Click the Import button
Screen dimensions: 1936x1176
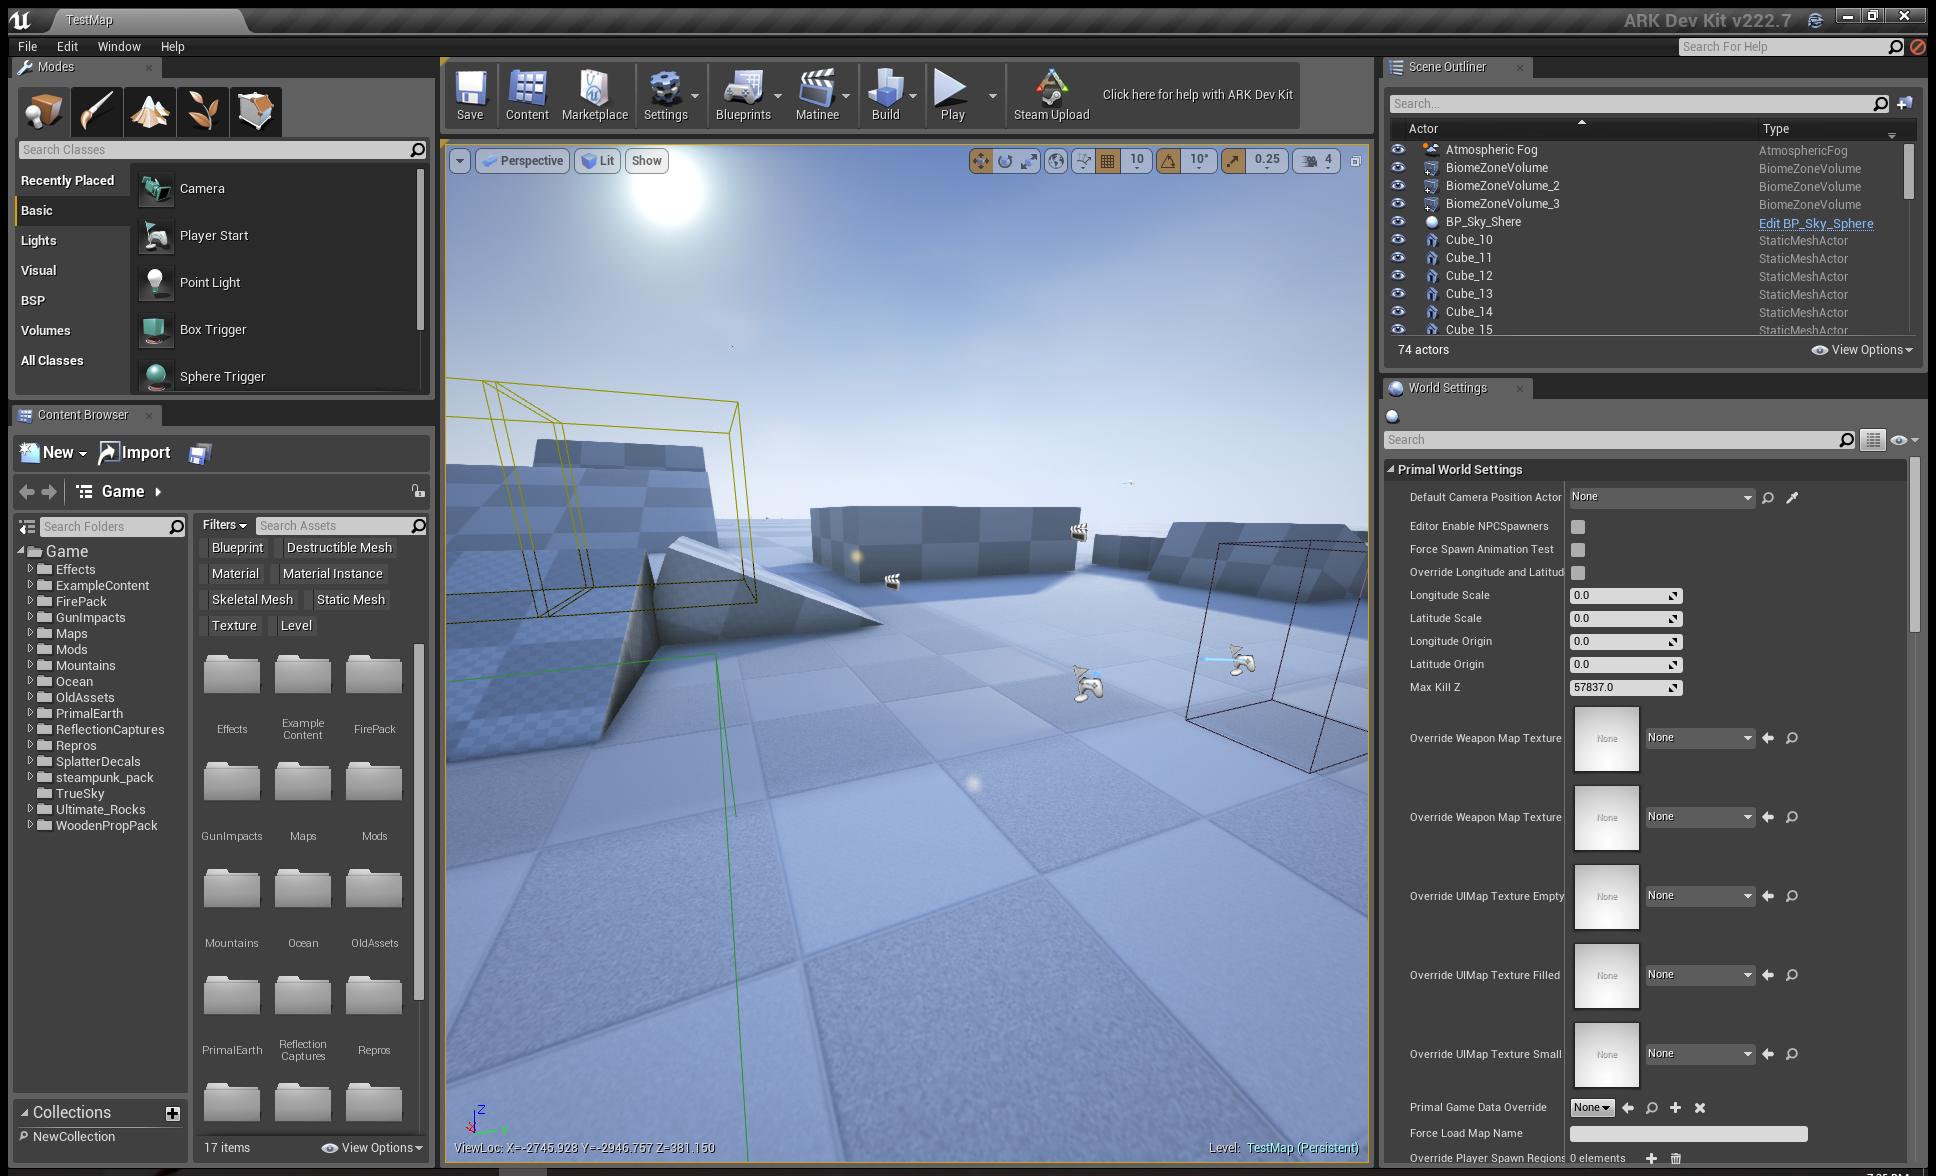click(x=135, y=453)
